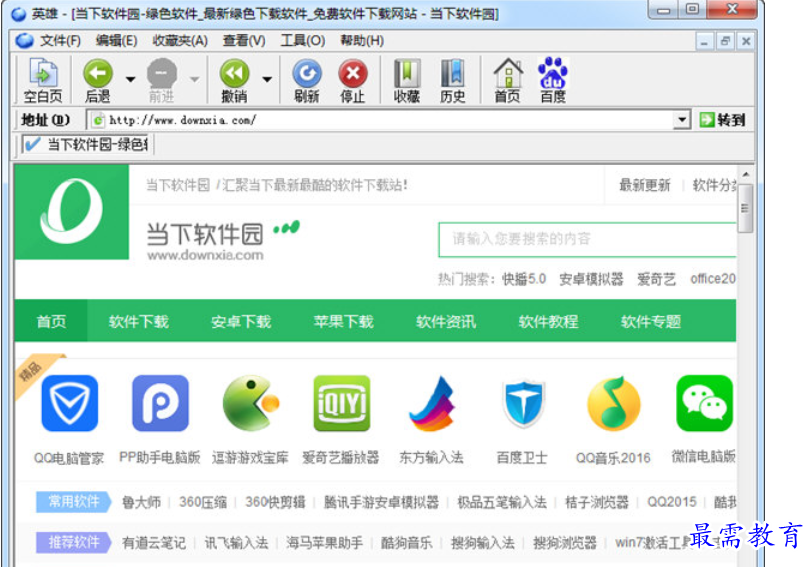Click the 搜狗浏览器 link

[x=565, y=543]
